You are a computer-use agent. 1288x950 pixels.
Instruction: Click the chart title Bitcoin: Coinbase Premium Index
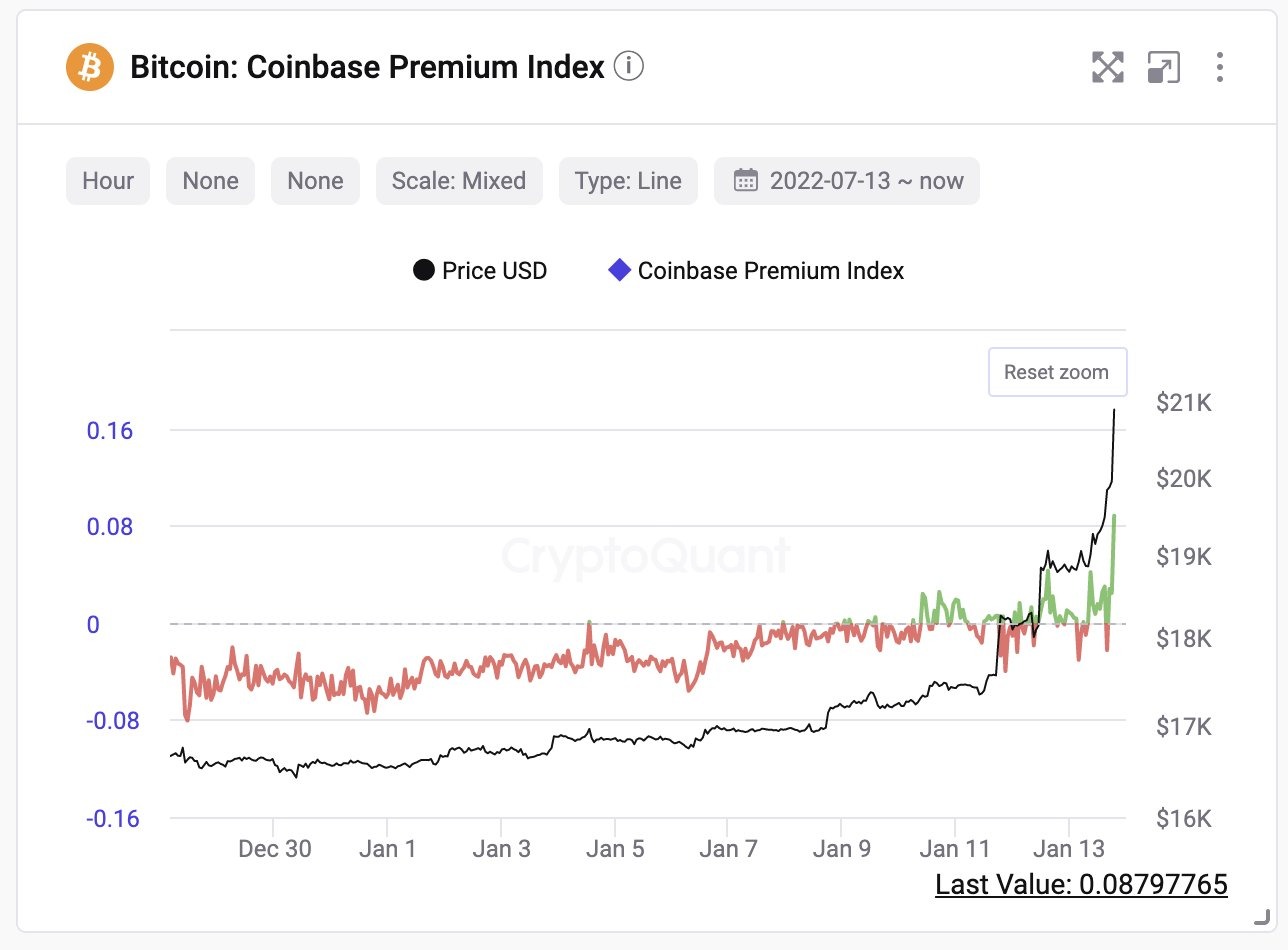click(x=367, y=67)
